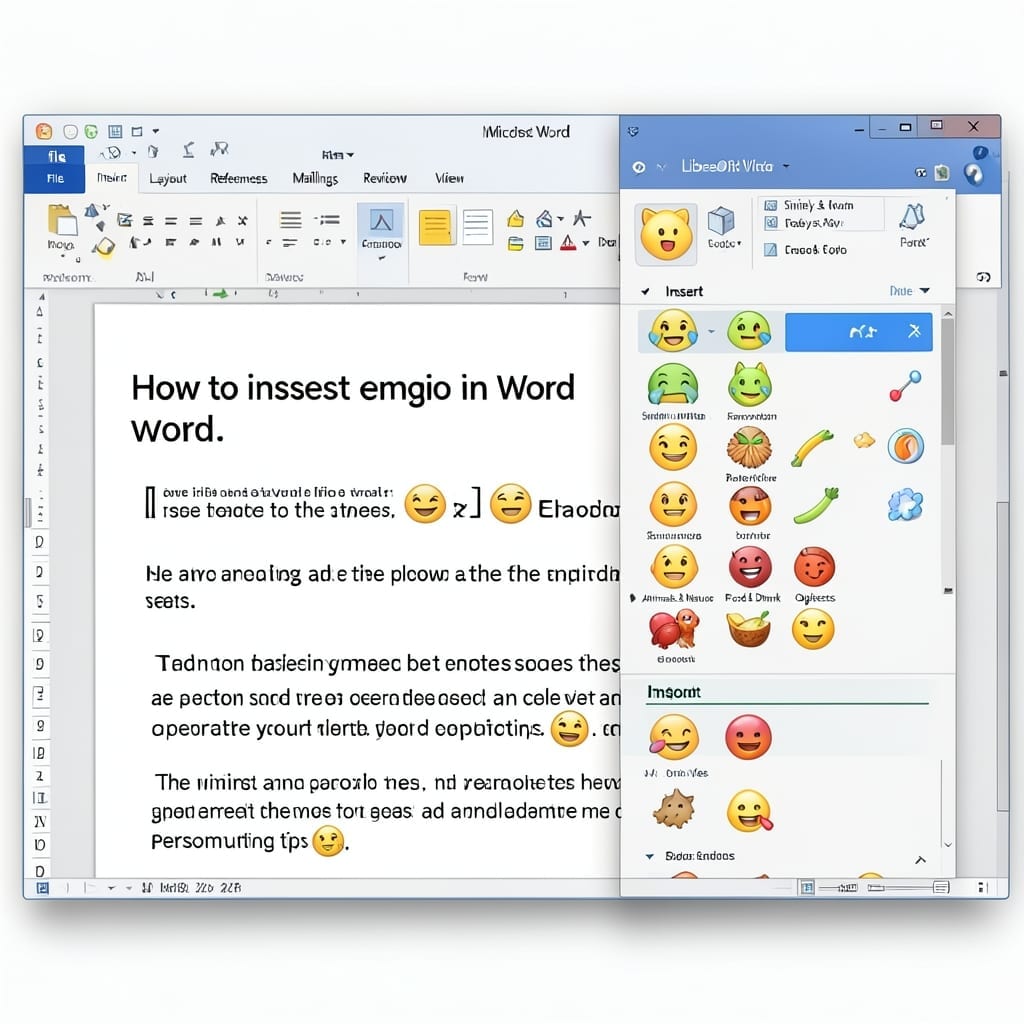The image size is (1024, 1024).
Task: Open the dropdown at right of the Insert row
Action: [925, 291]
